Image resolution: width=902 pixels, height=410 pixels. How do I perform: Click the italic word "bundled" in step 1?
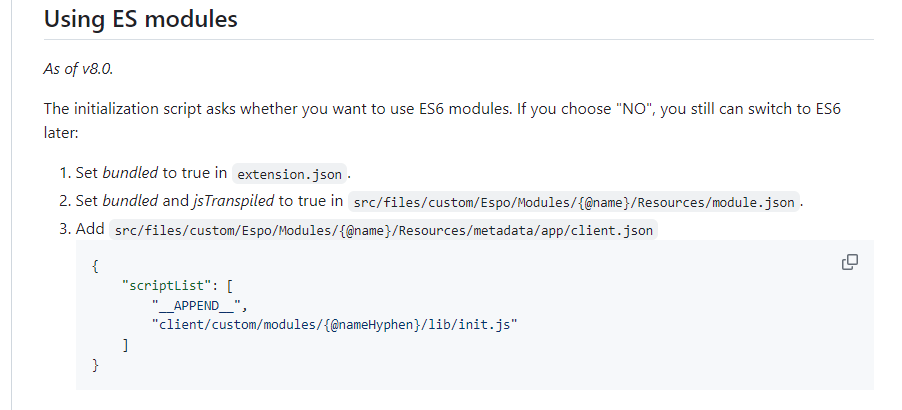130,172
